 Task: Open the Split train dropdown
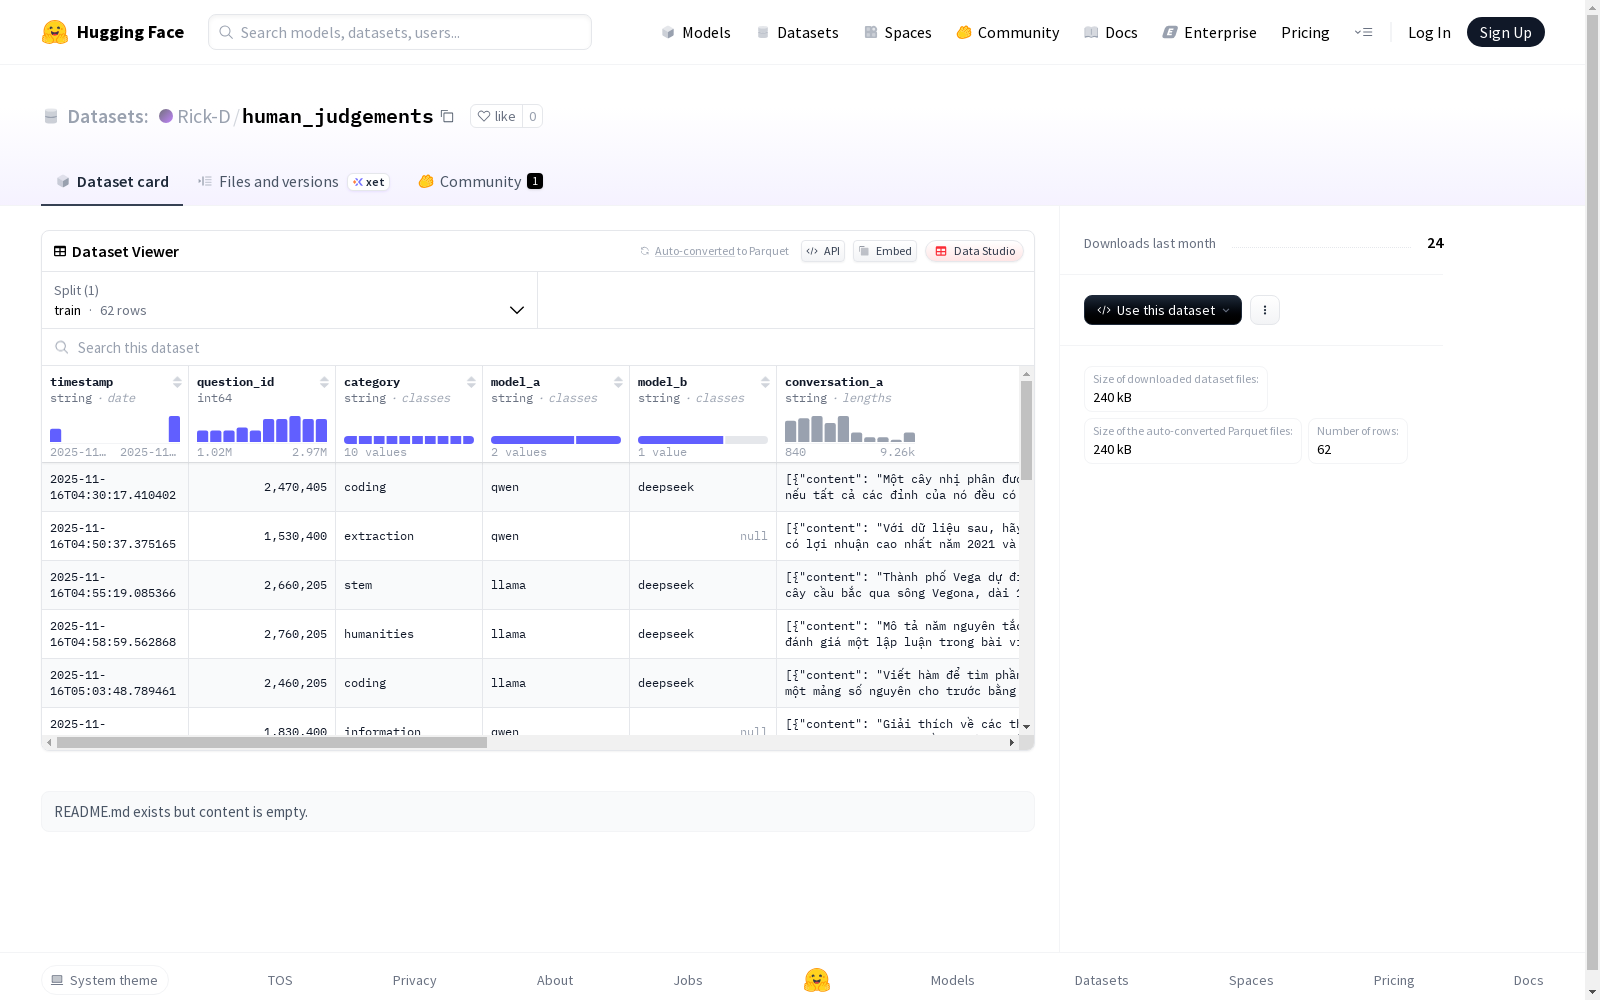point(290,300)
